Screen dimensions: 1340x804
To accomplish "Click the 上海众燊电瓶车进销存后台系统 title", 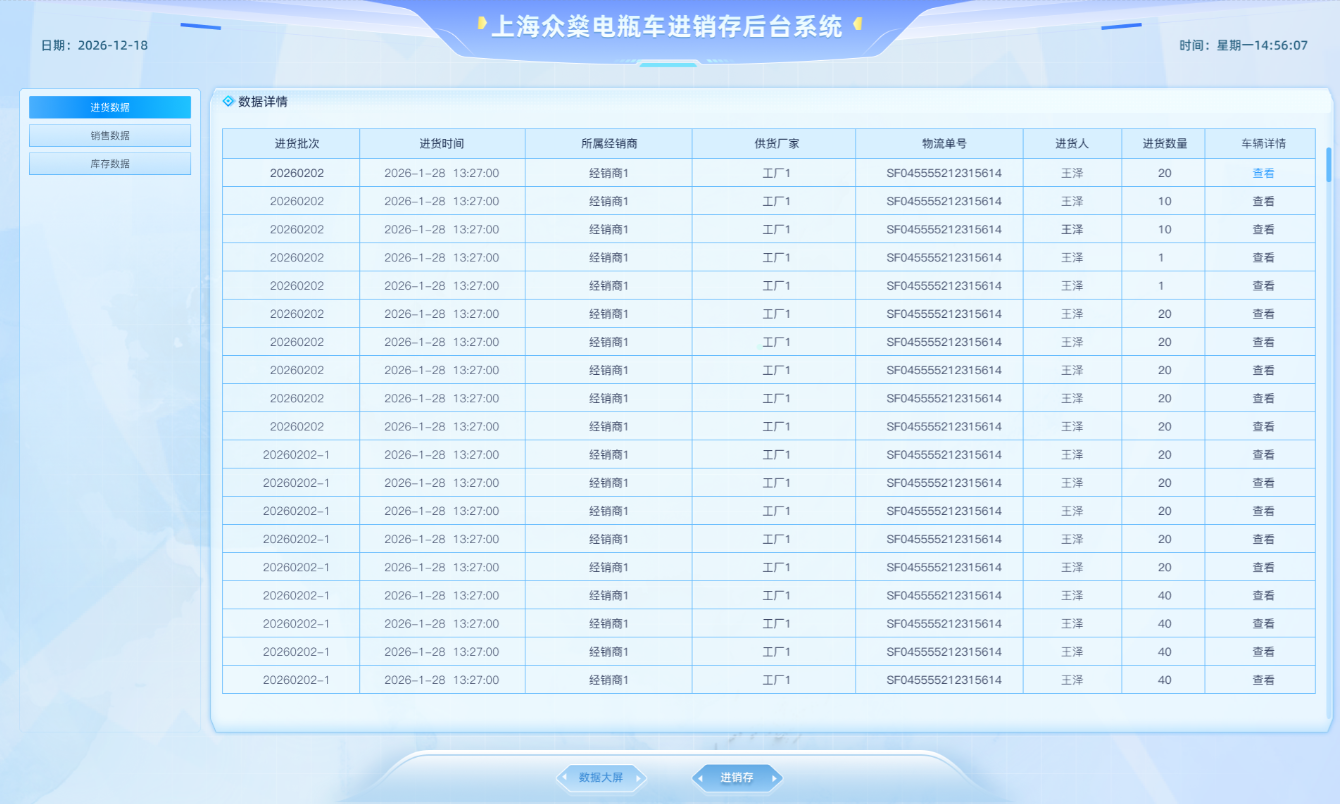I will [x=667, y=26].
